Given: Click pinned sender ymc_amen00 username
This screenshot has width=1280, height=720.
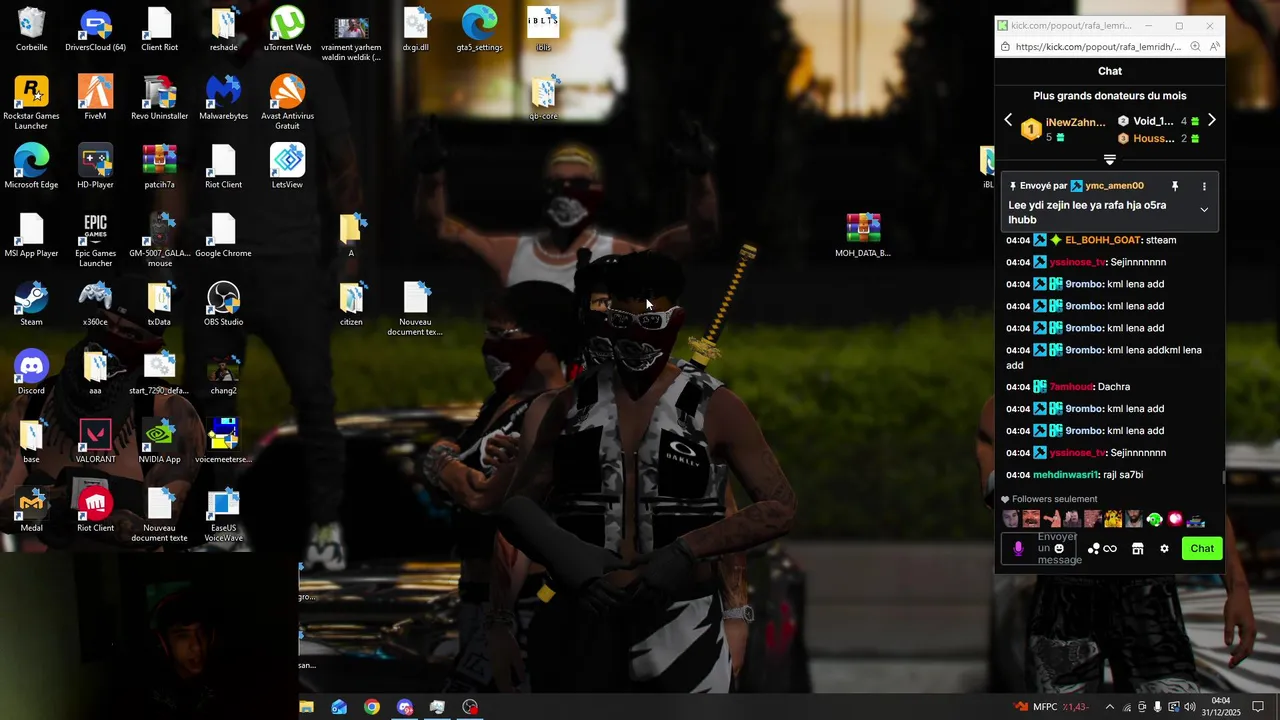Looking at the screenshot, I should click(x=1114, y=186).
